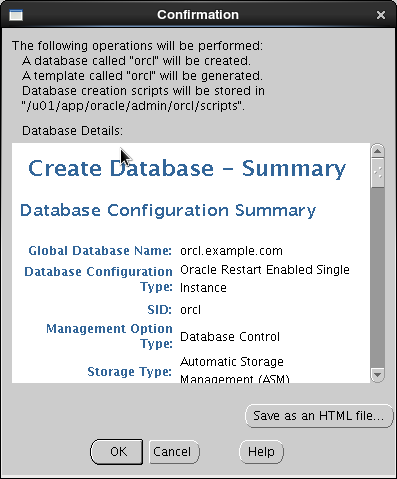397x479 pixels.
Task: Click the summary scrollbar thumb
Action: (377, 173)
